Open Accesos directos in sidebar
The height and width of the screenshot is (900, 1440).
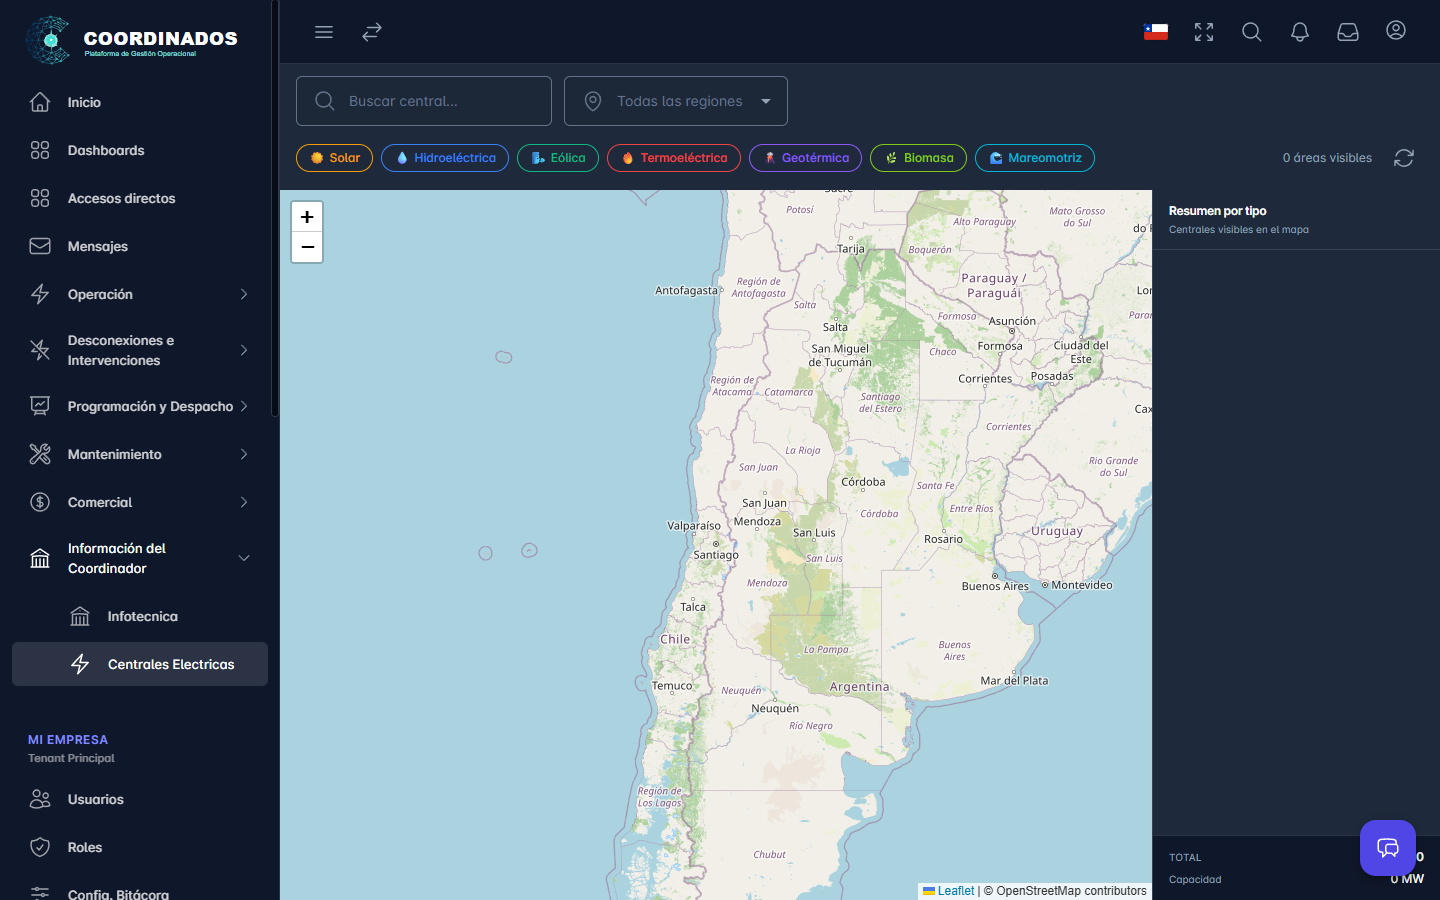140,198
